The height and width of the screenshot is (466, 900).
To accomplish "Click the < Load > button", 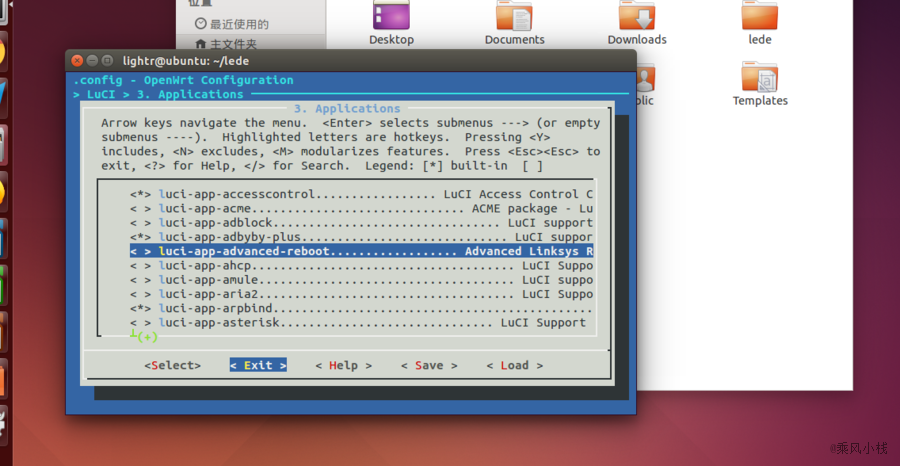I will 515,366.
